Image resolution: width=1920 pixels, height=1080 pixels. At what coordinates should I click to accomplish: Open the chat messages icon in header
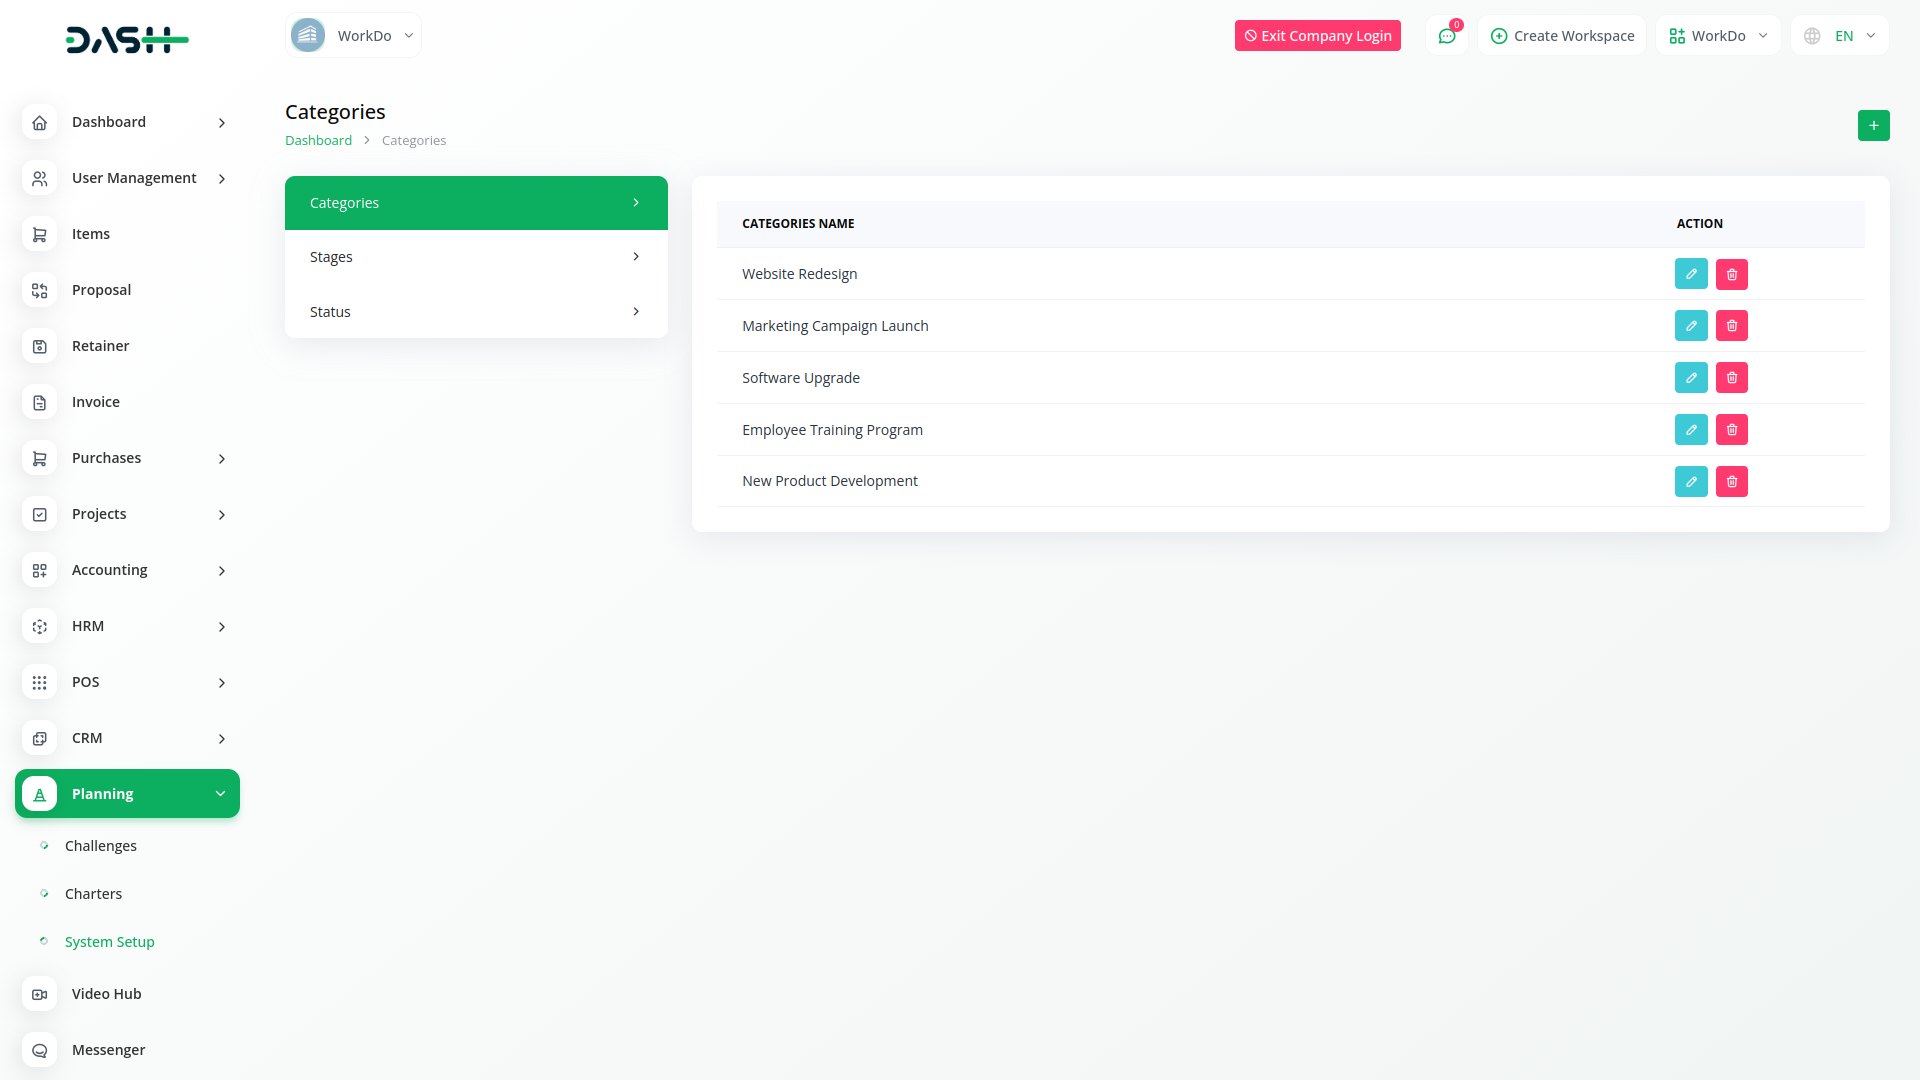tap(1446, 36)
